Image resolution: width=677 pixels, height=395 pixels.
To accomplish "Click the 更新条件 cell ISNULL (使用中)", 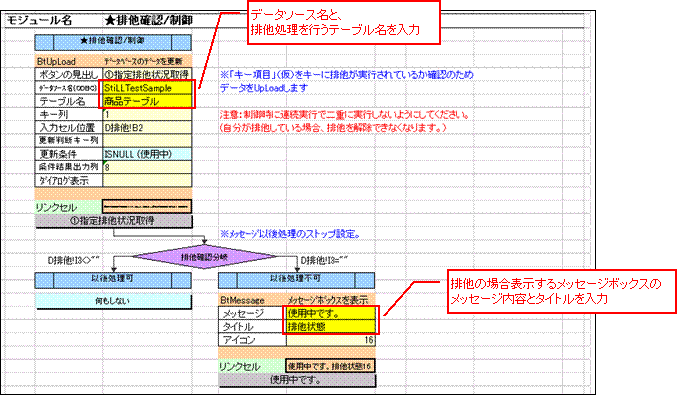I will (x=147, y=154).
